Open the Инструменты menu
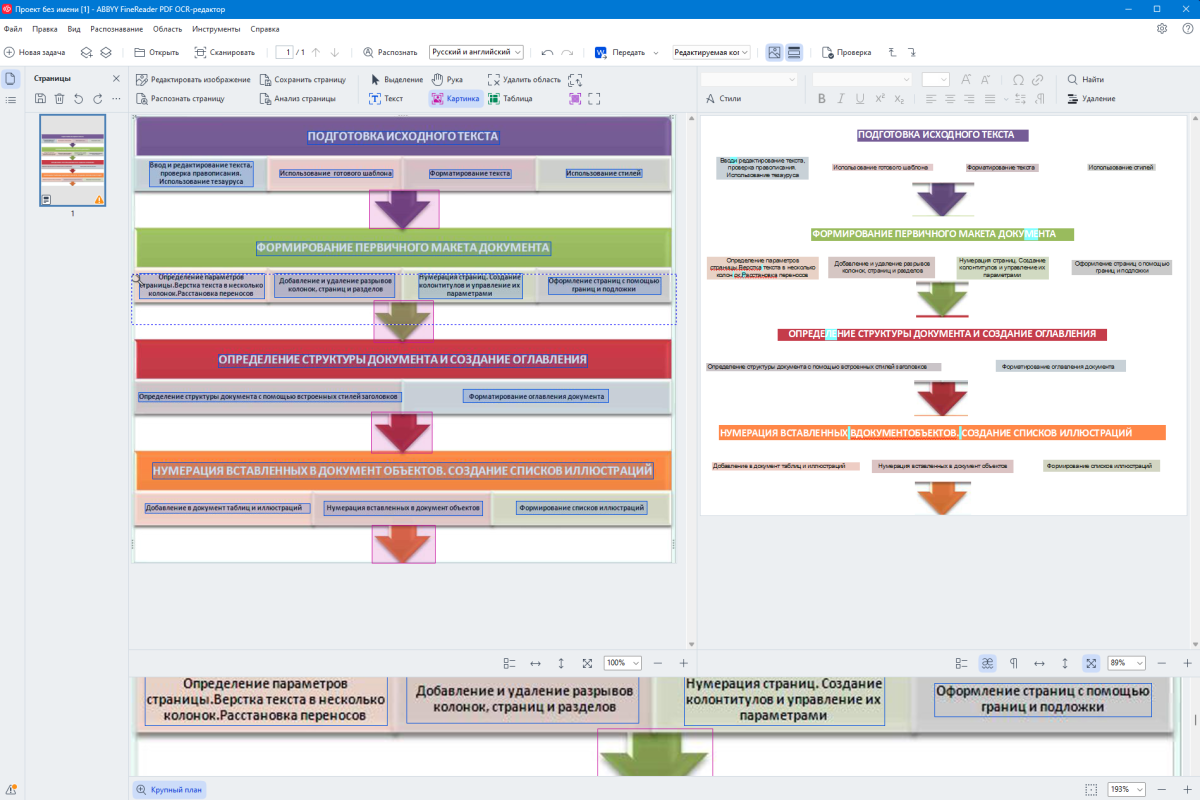The image size is (1200, 800). [216, 29]
